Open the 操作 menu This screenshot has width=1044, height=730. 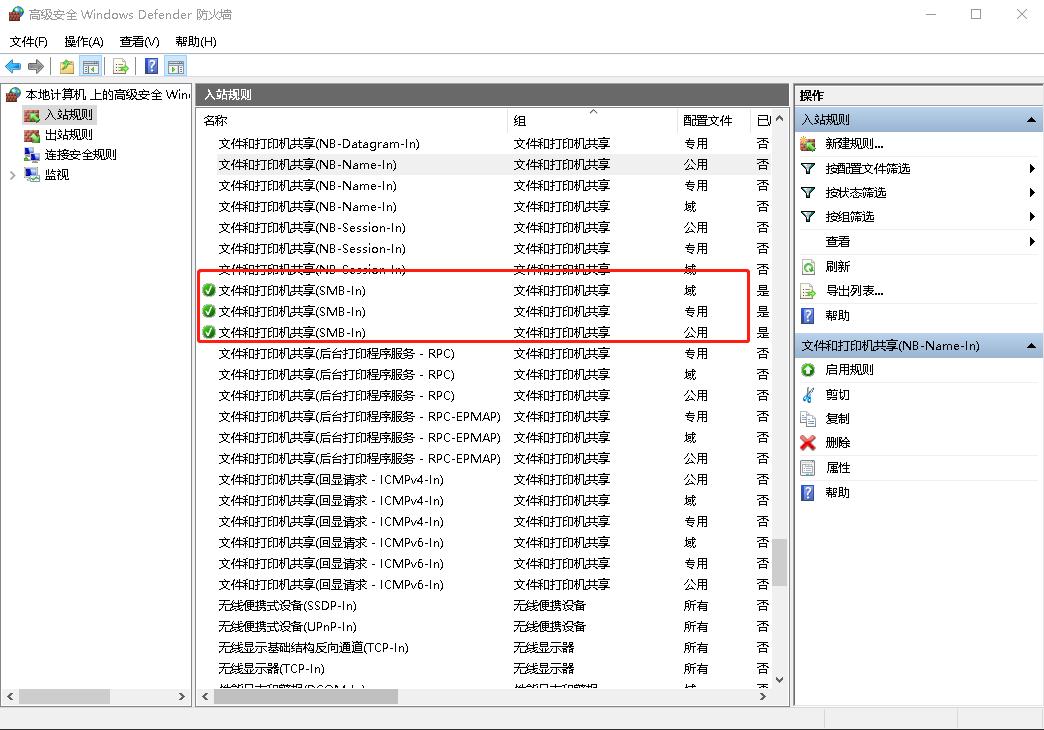pyautogui.click(x=84, y=42)
